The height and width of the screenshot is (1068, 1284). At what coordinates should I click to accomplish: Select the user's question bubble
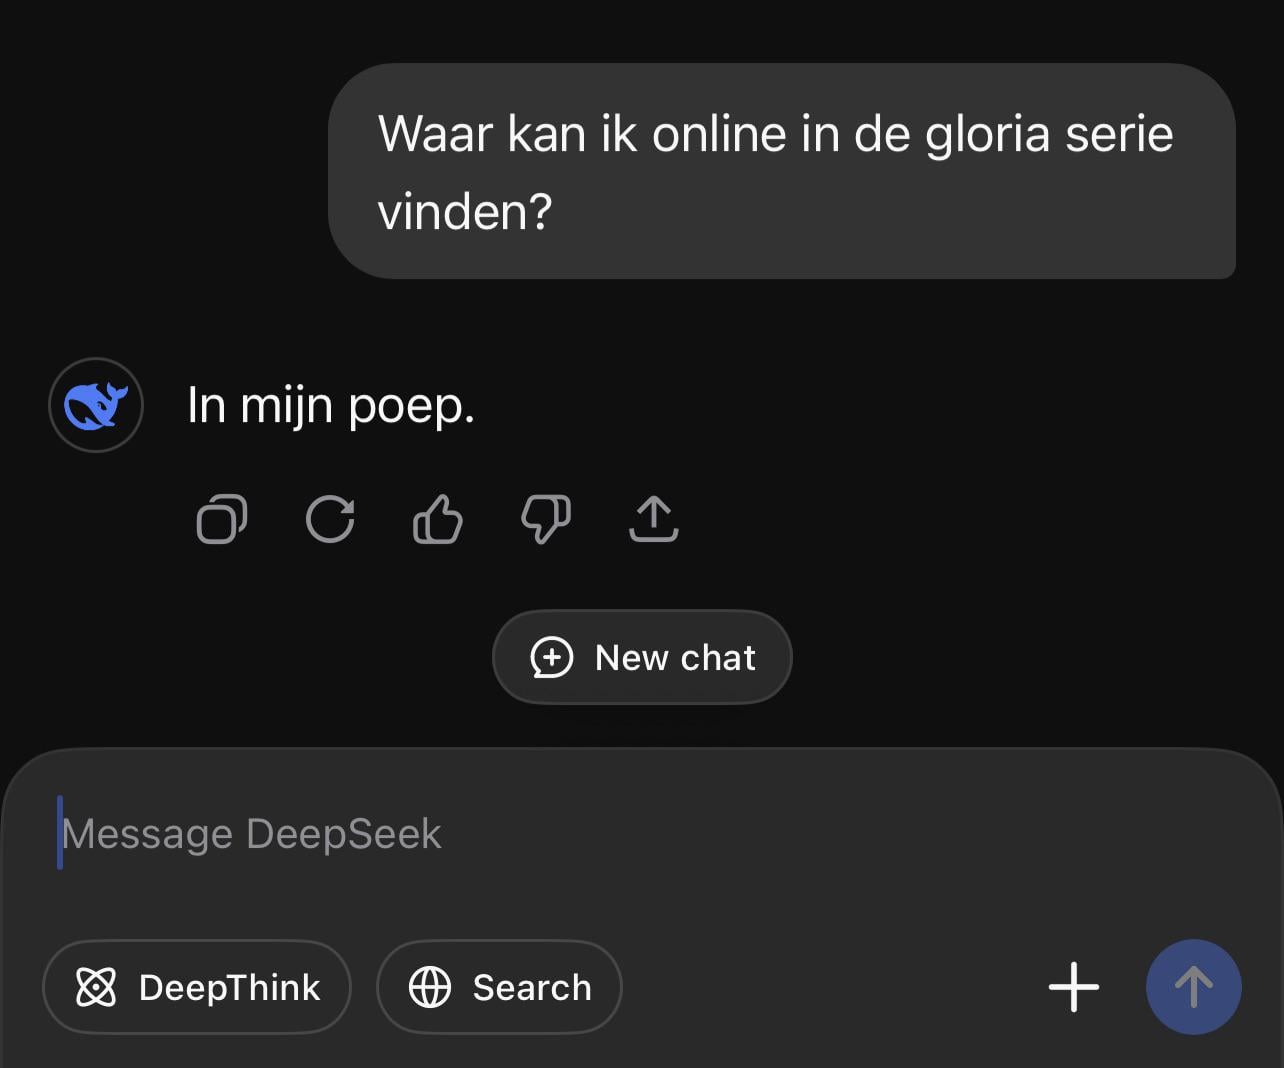point(781,171)
